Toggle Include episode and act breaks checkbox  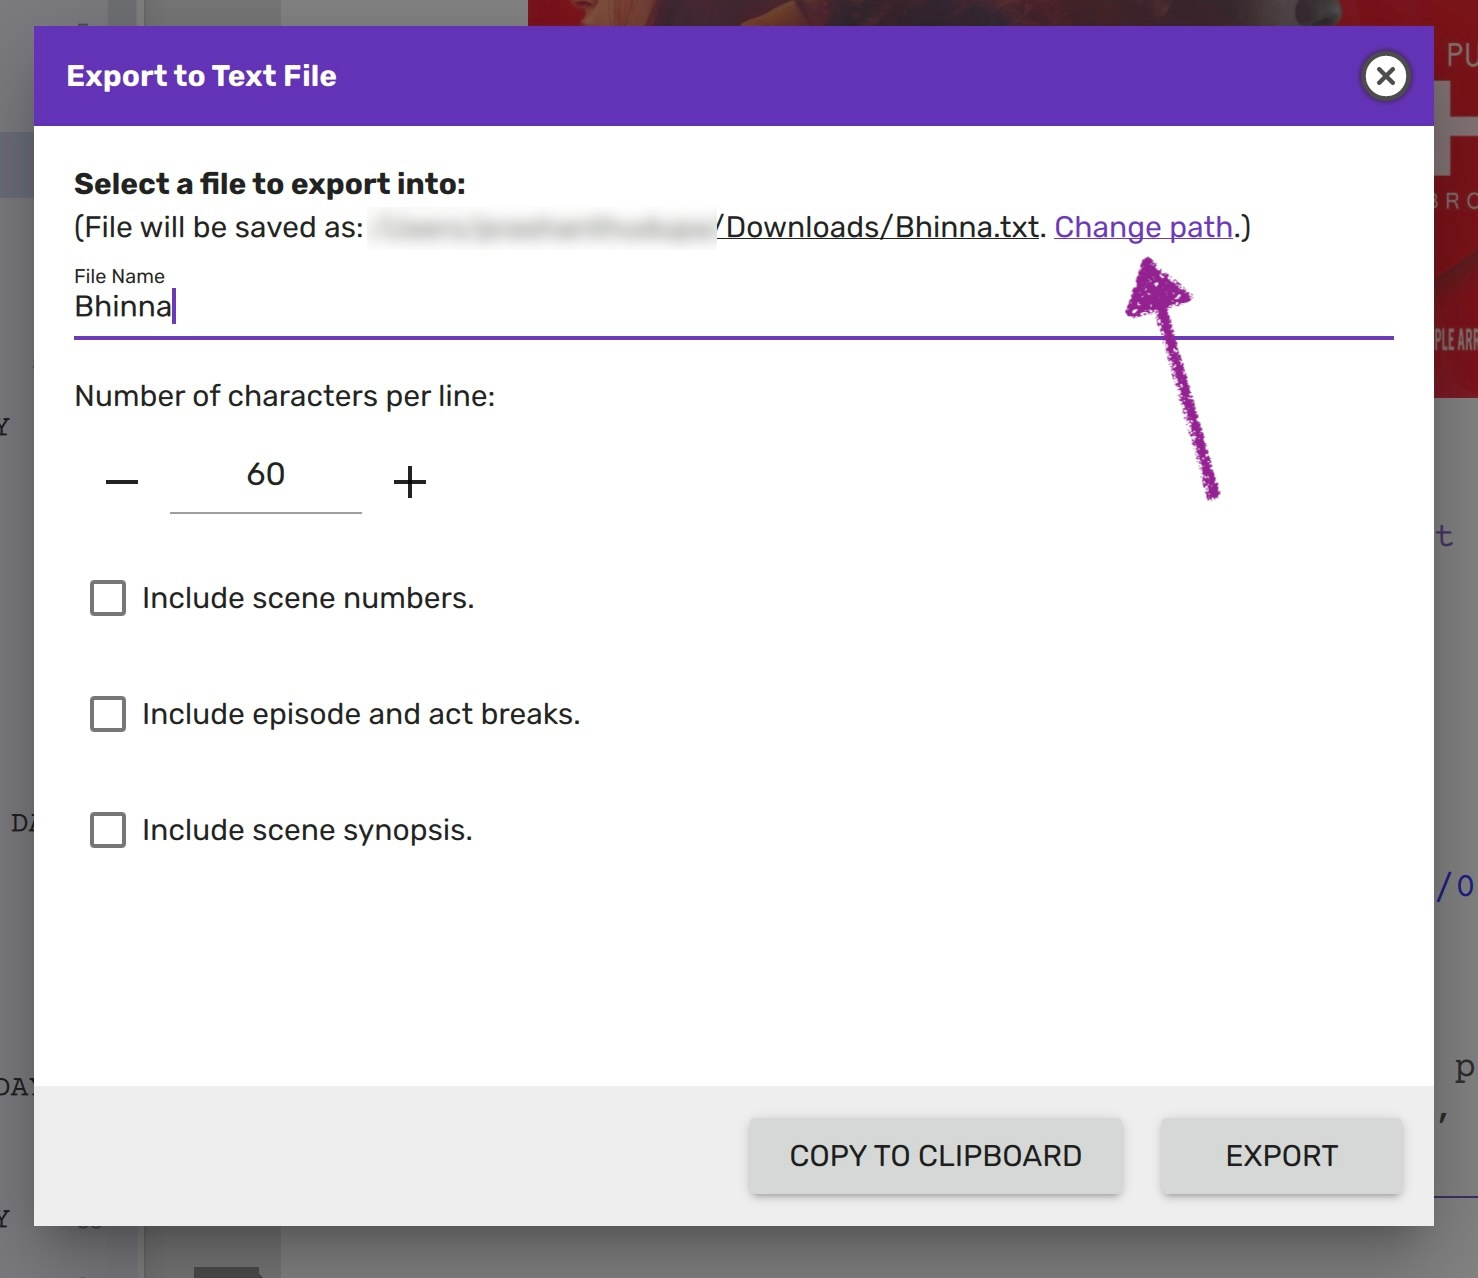point(108,714)
